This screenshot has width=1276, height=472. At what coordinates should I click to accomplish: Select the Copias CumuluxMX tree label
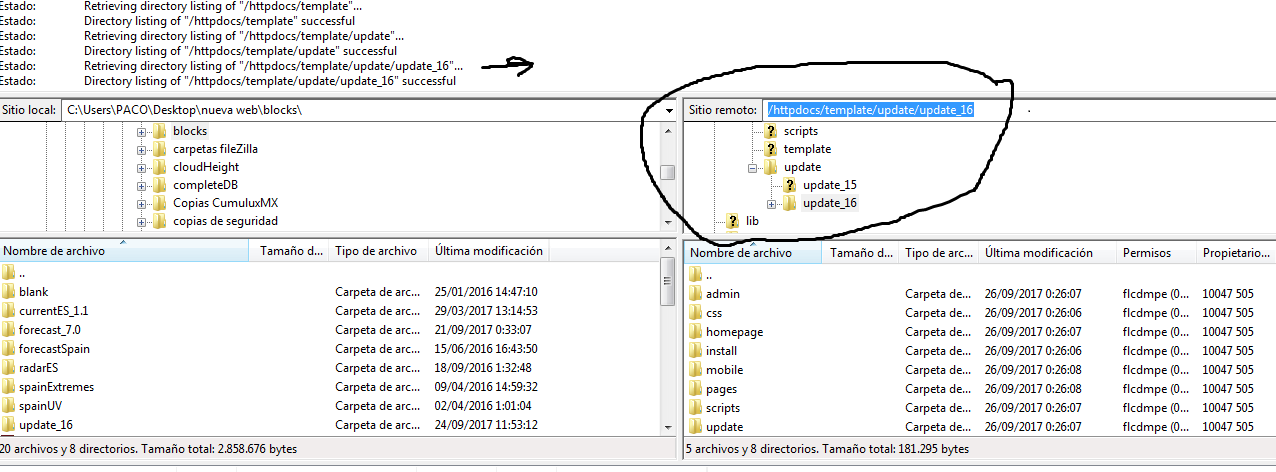click(225, 203)
